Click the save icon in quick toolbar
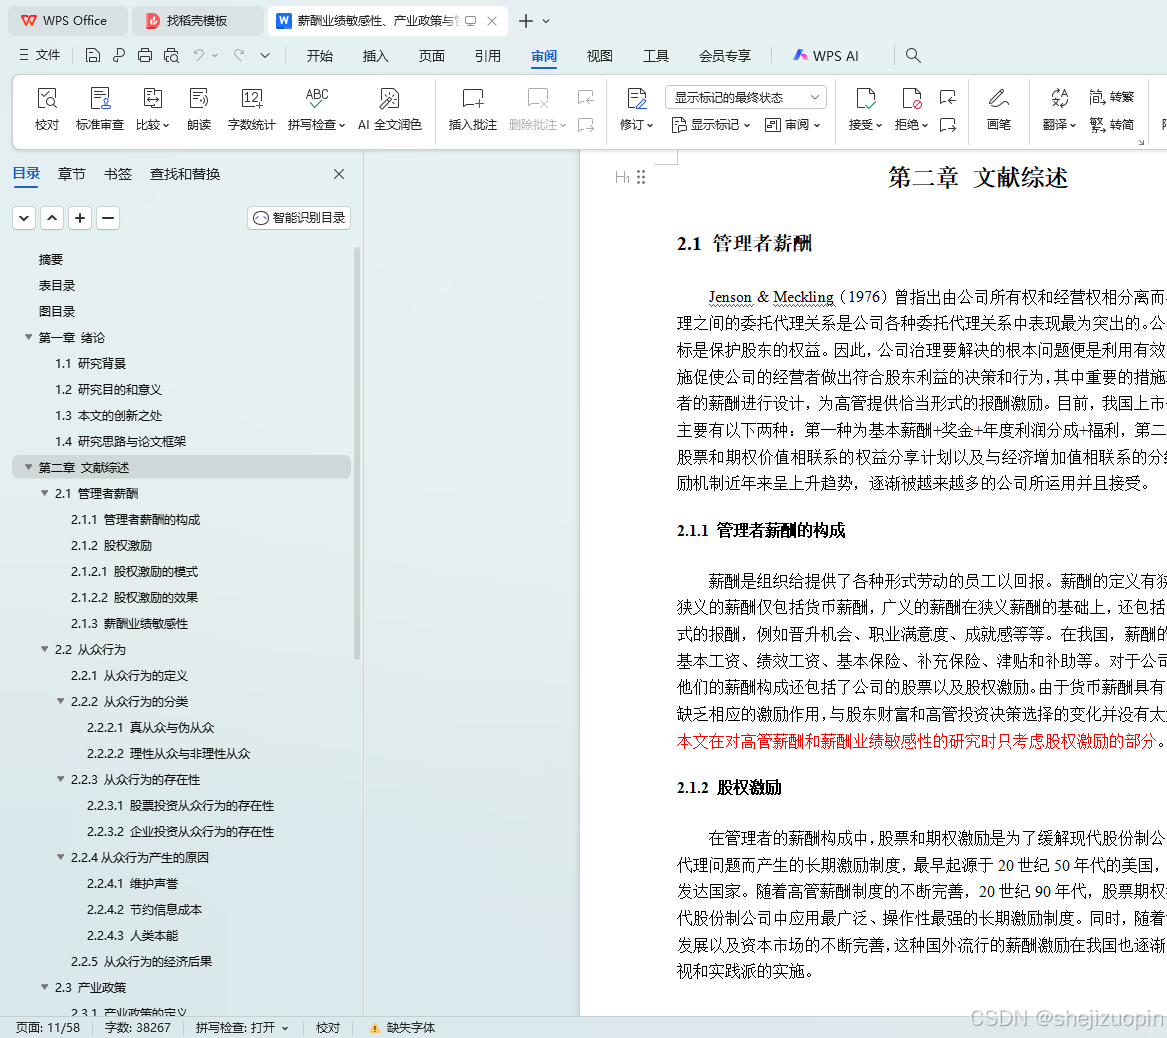The height and width of the screenshot is (1038, 1167). point(92,55)
